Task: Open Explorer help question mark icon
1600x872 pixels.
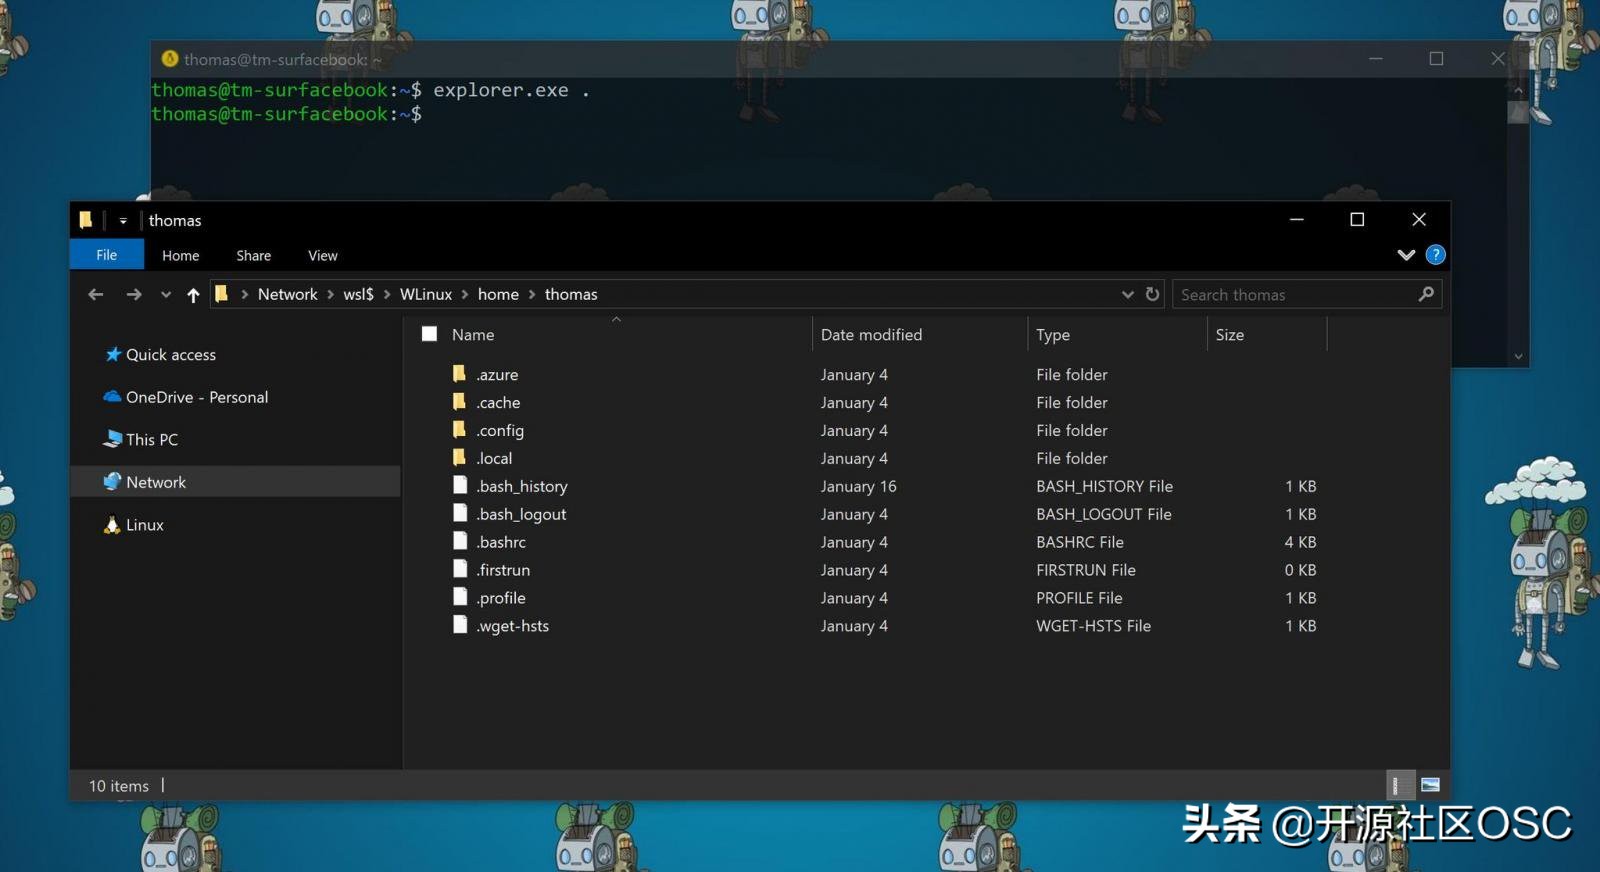Action: (1435, 255)
